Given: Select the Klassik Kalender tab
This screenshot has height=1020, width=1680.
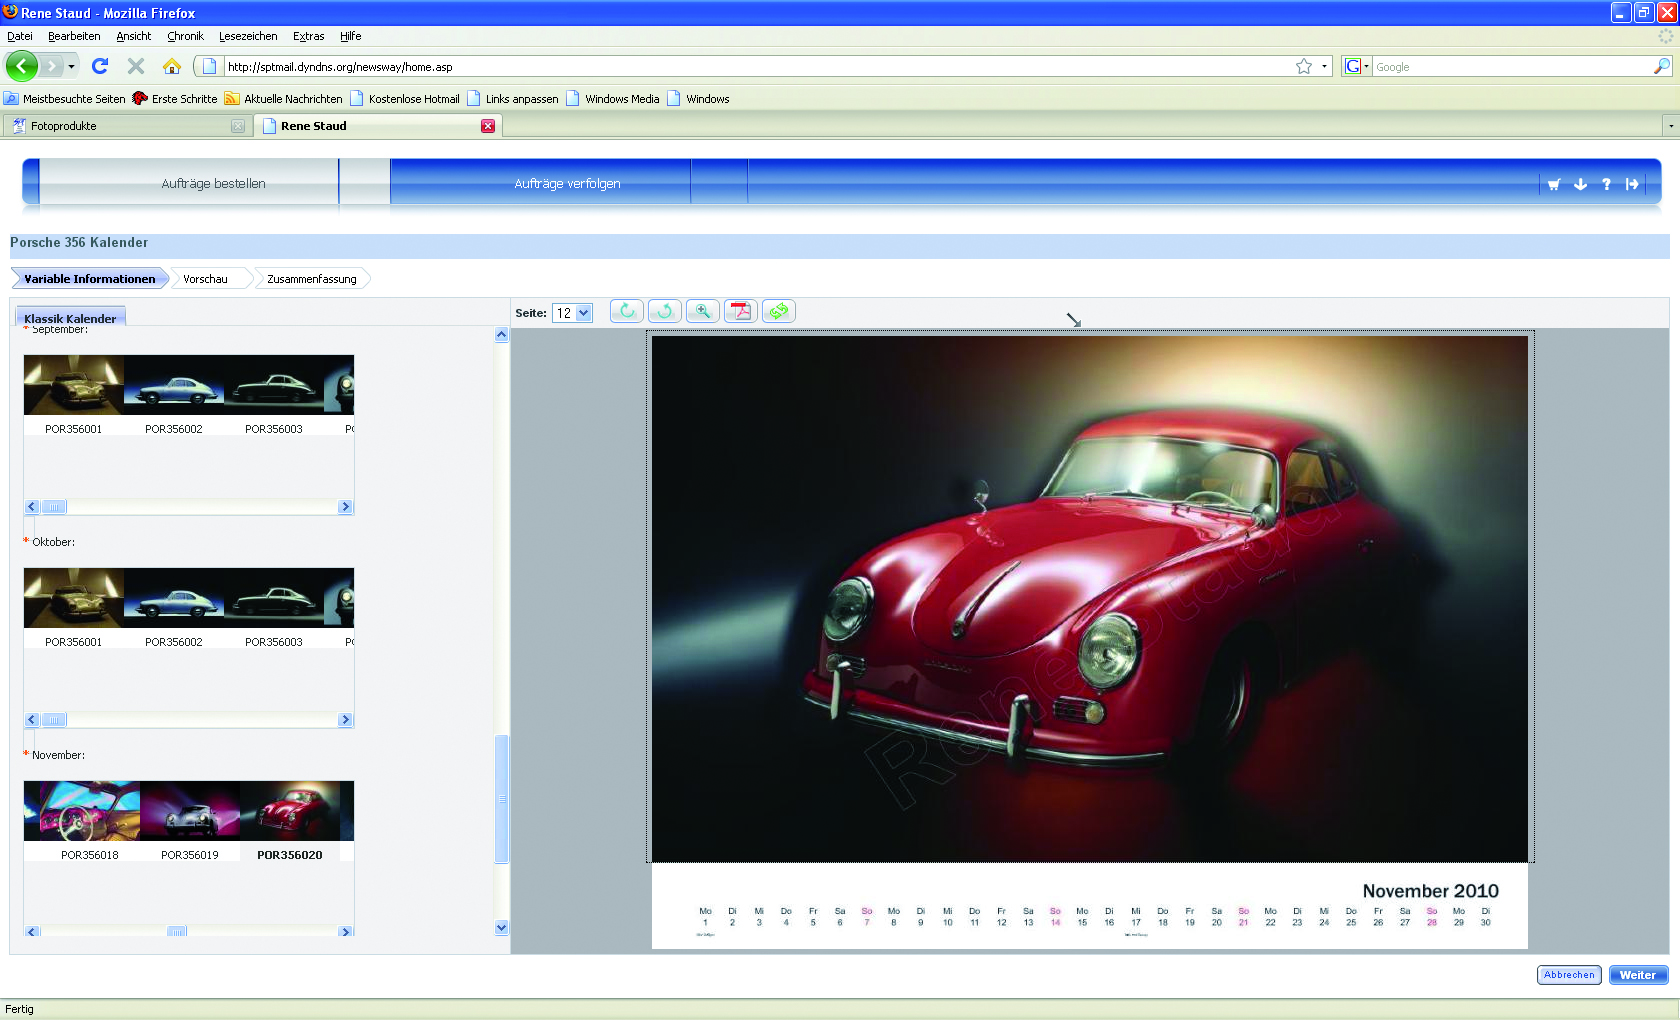Looking at the screenshot, I should (x=70, y=318).
